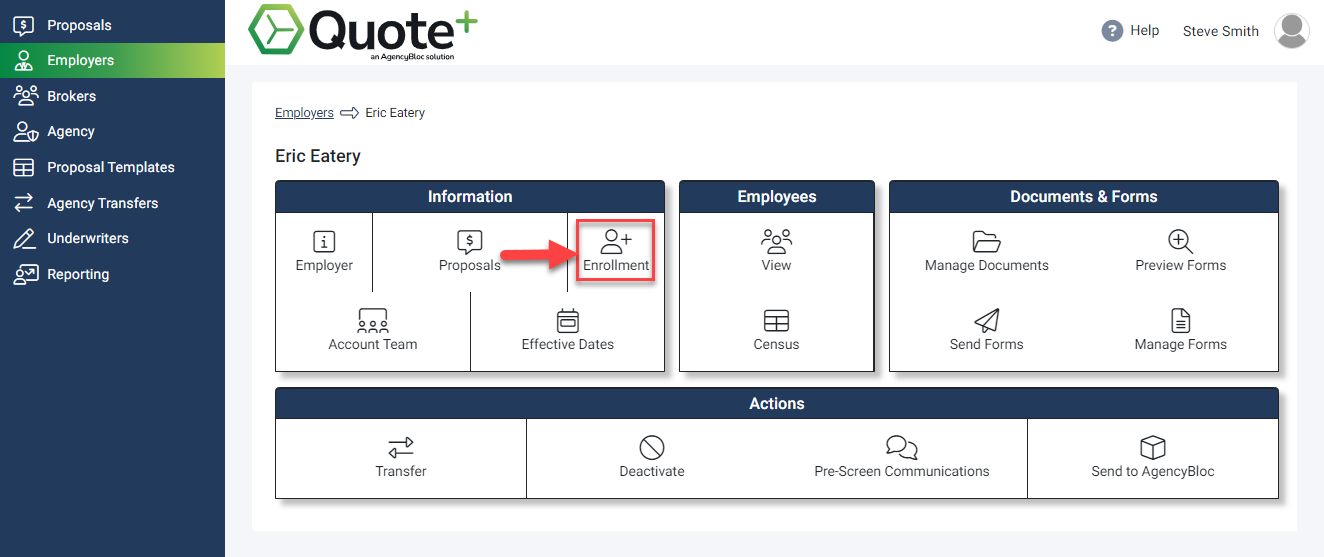Open Account Team icon
The height and width of the screenshot is (557, 1324).
coord(373,320)
